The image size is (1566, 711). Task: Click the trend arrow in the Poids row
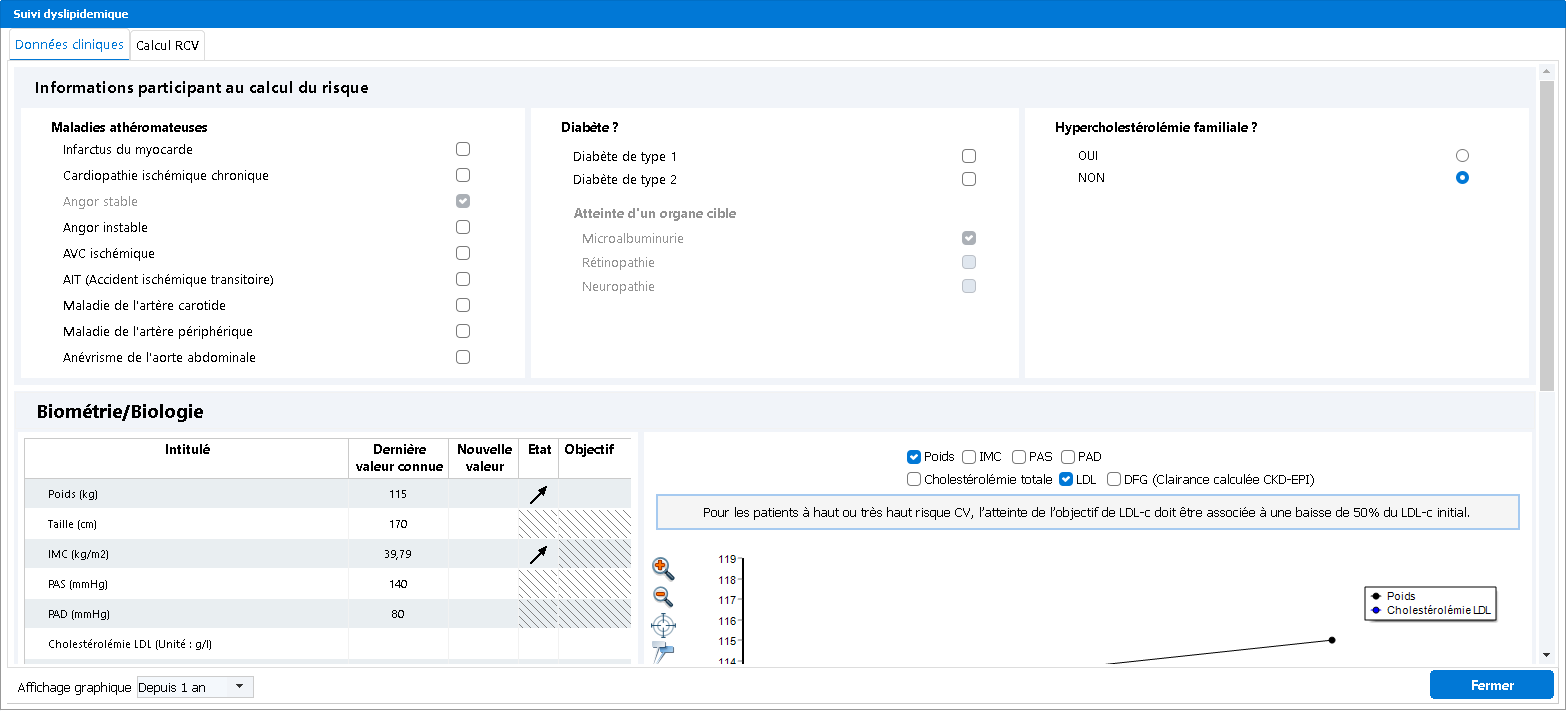(538, 494)
